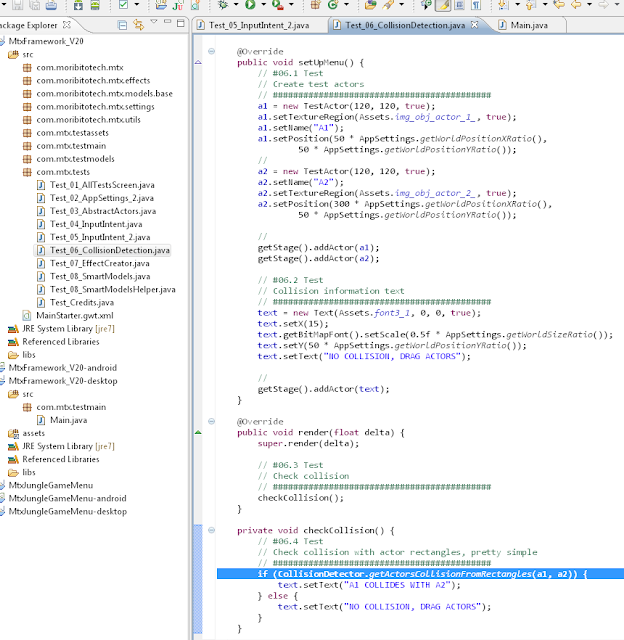Minimize the Package Explorer view
Screen dimensions: 624x640
tap(167, 22)
